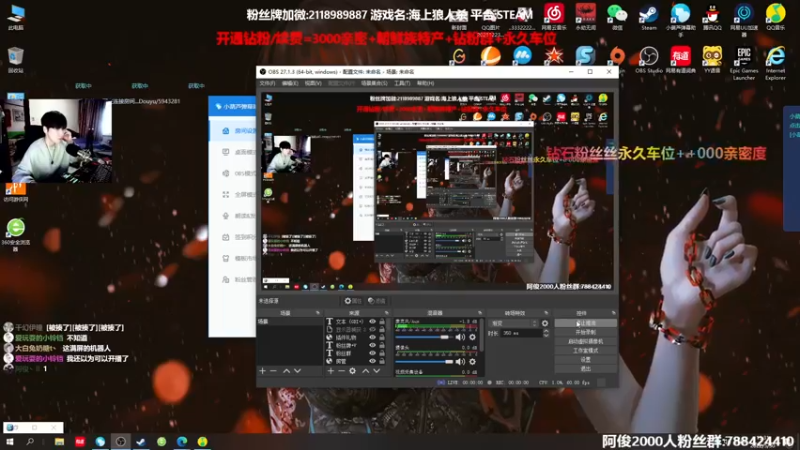Click the 停止推流 streaming button

click(x=585, y=323)
